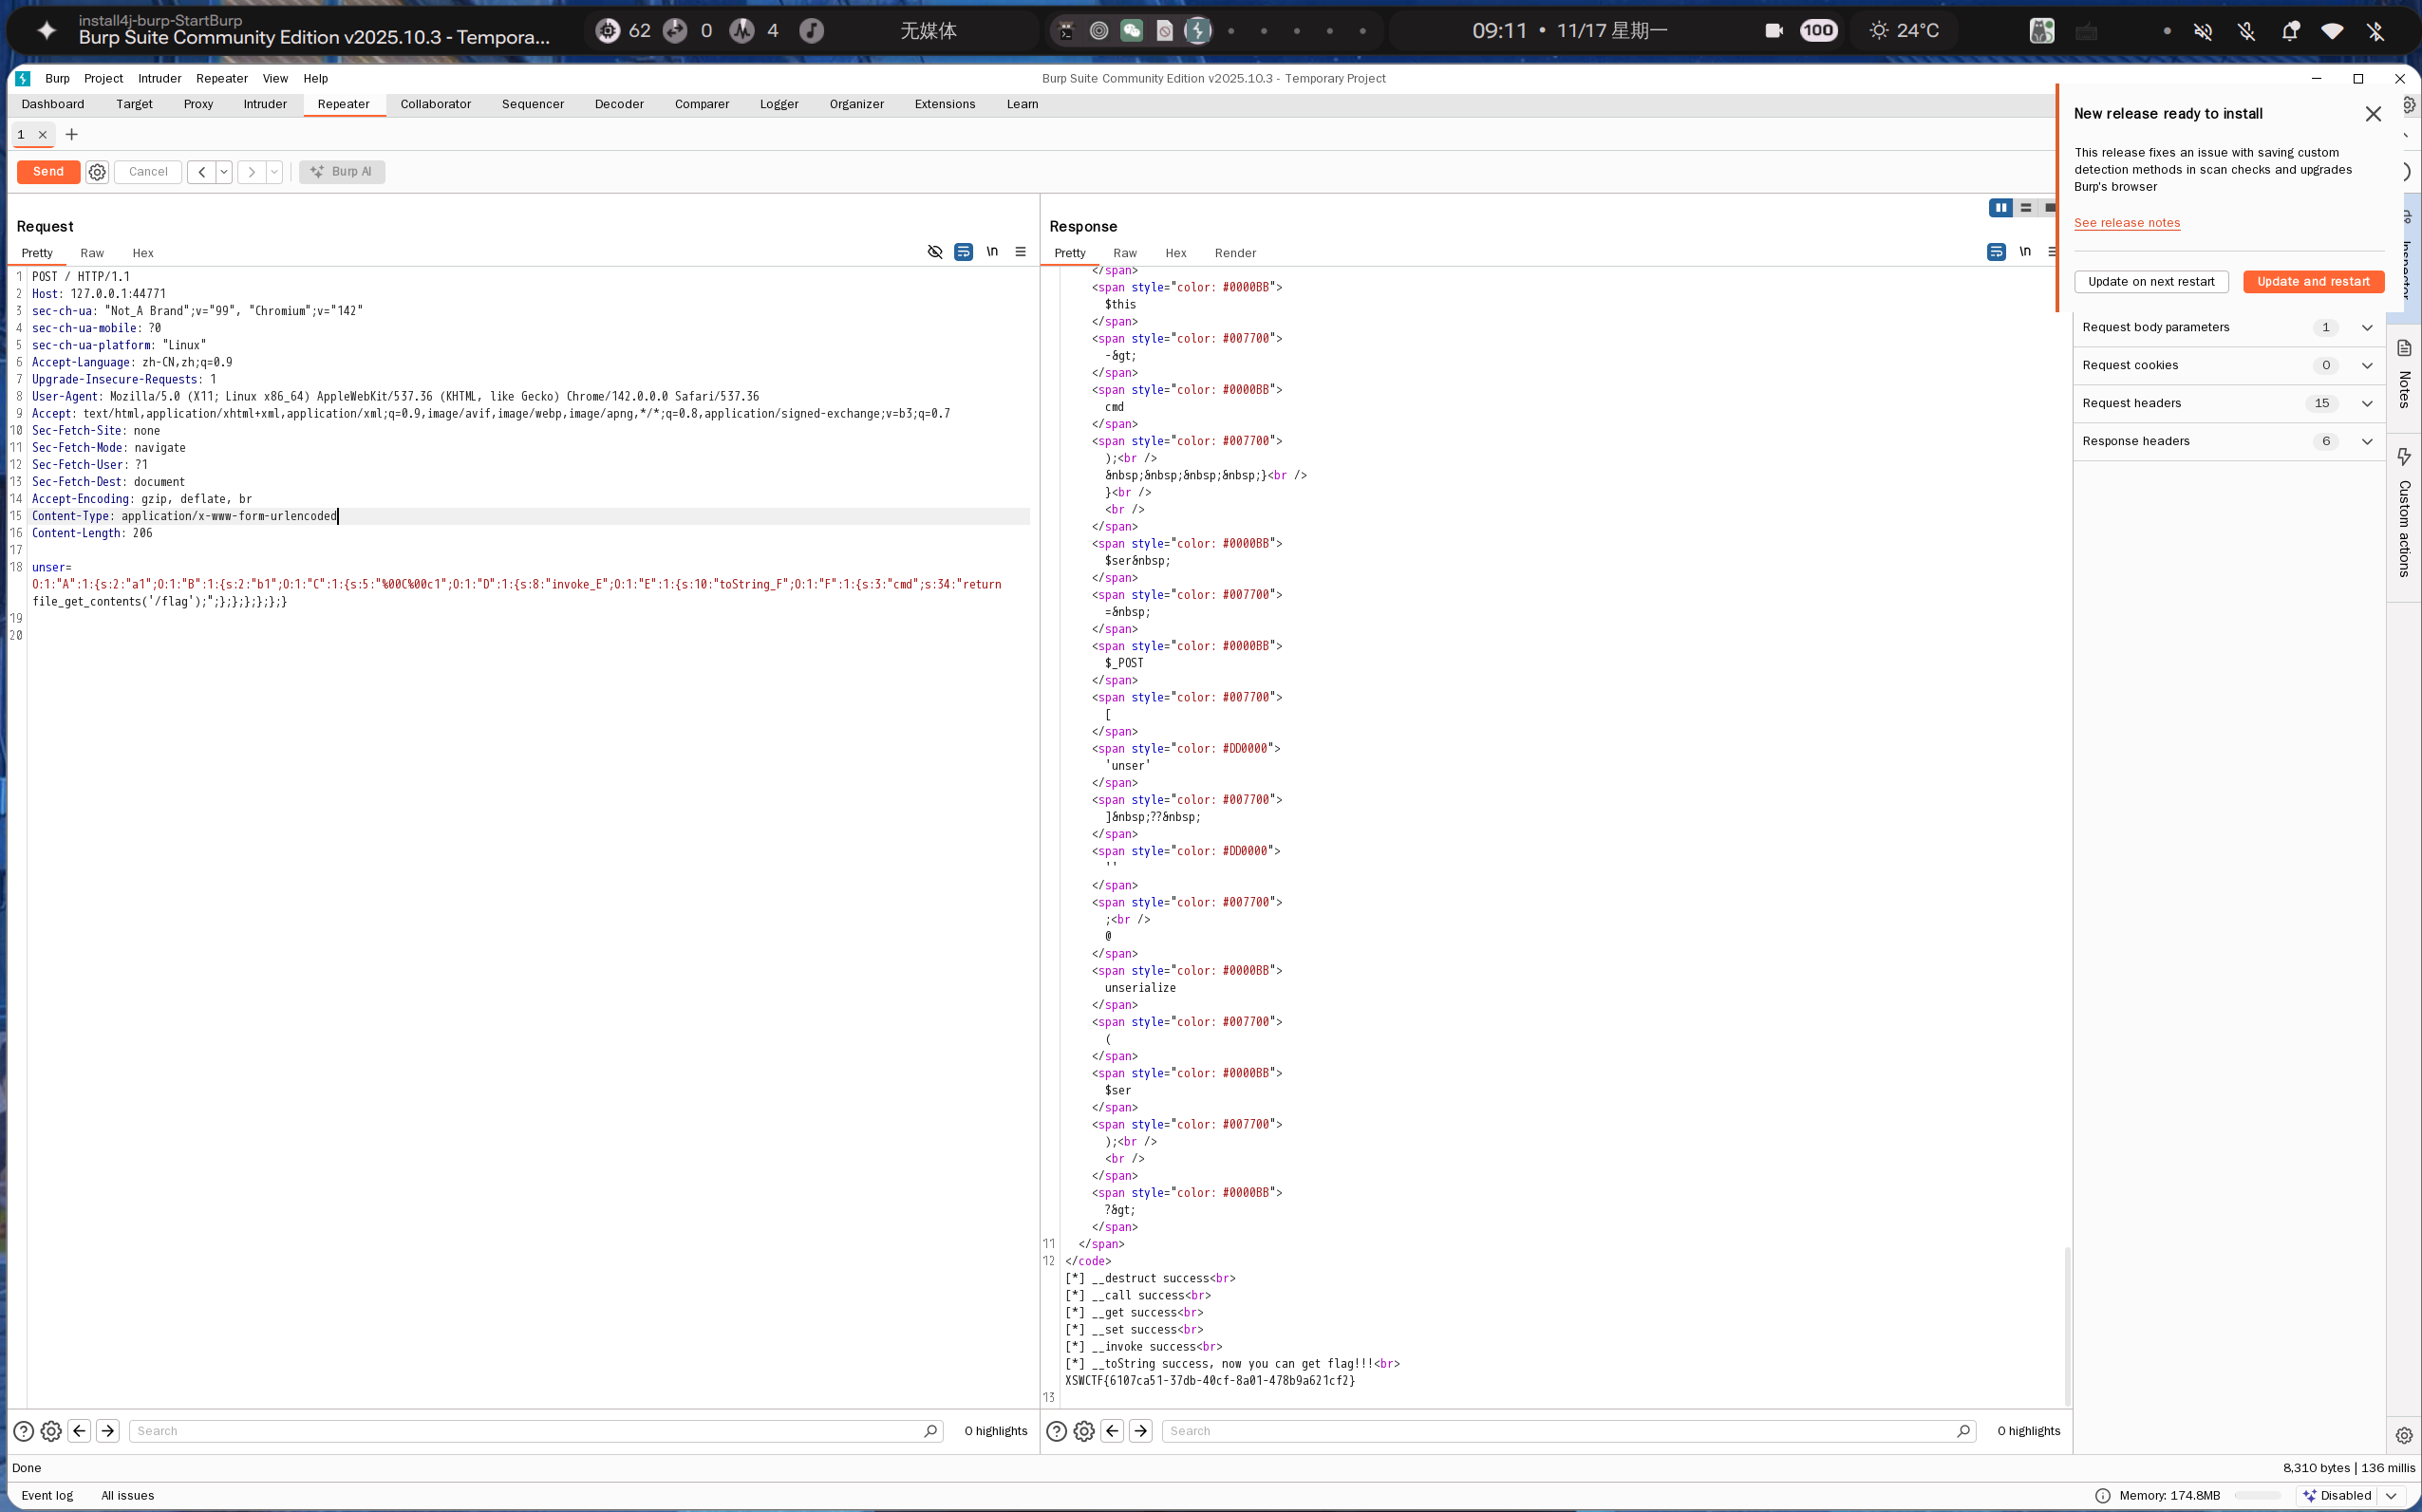
Task: Click the Burp AI button
Action: (342, 172)
